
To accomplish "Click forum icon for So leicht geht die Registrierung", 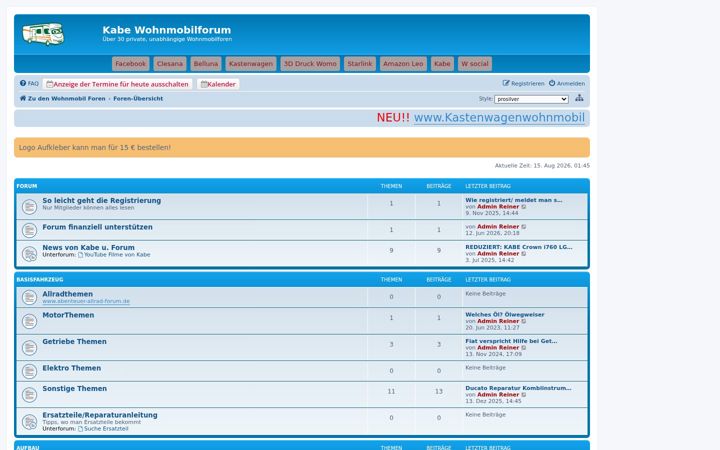I will click(x=29, y=207).
